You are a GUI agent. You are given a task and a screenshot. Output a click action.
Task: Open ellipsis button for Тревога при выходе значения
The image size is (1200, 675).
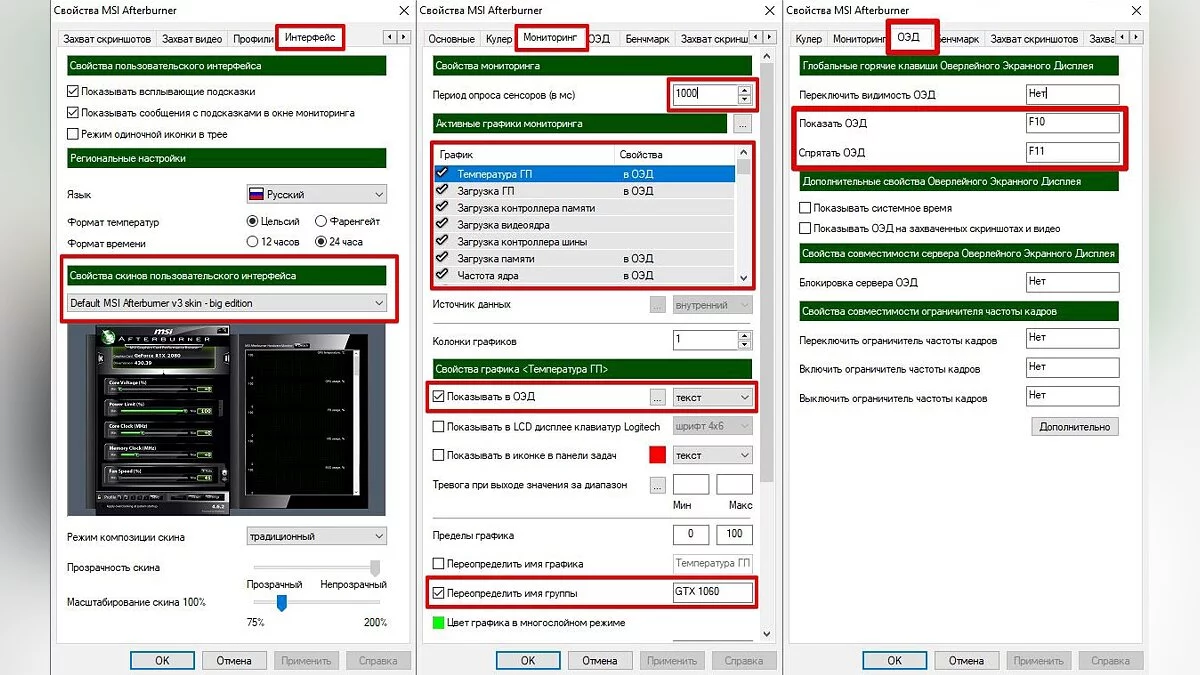click(x=658, y=485)
